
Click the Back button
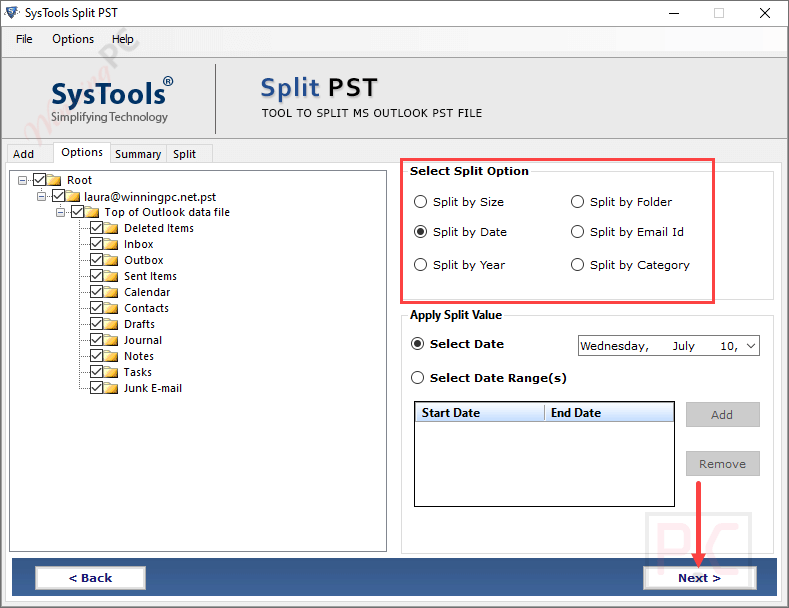pyautogui.click(x=91, y=578)
